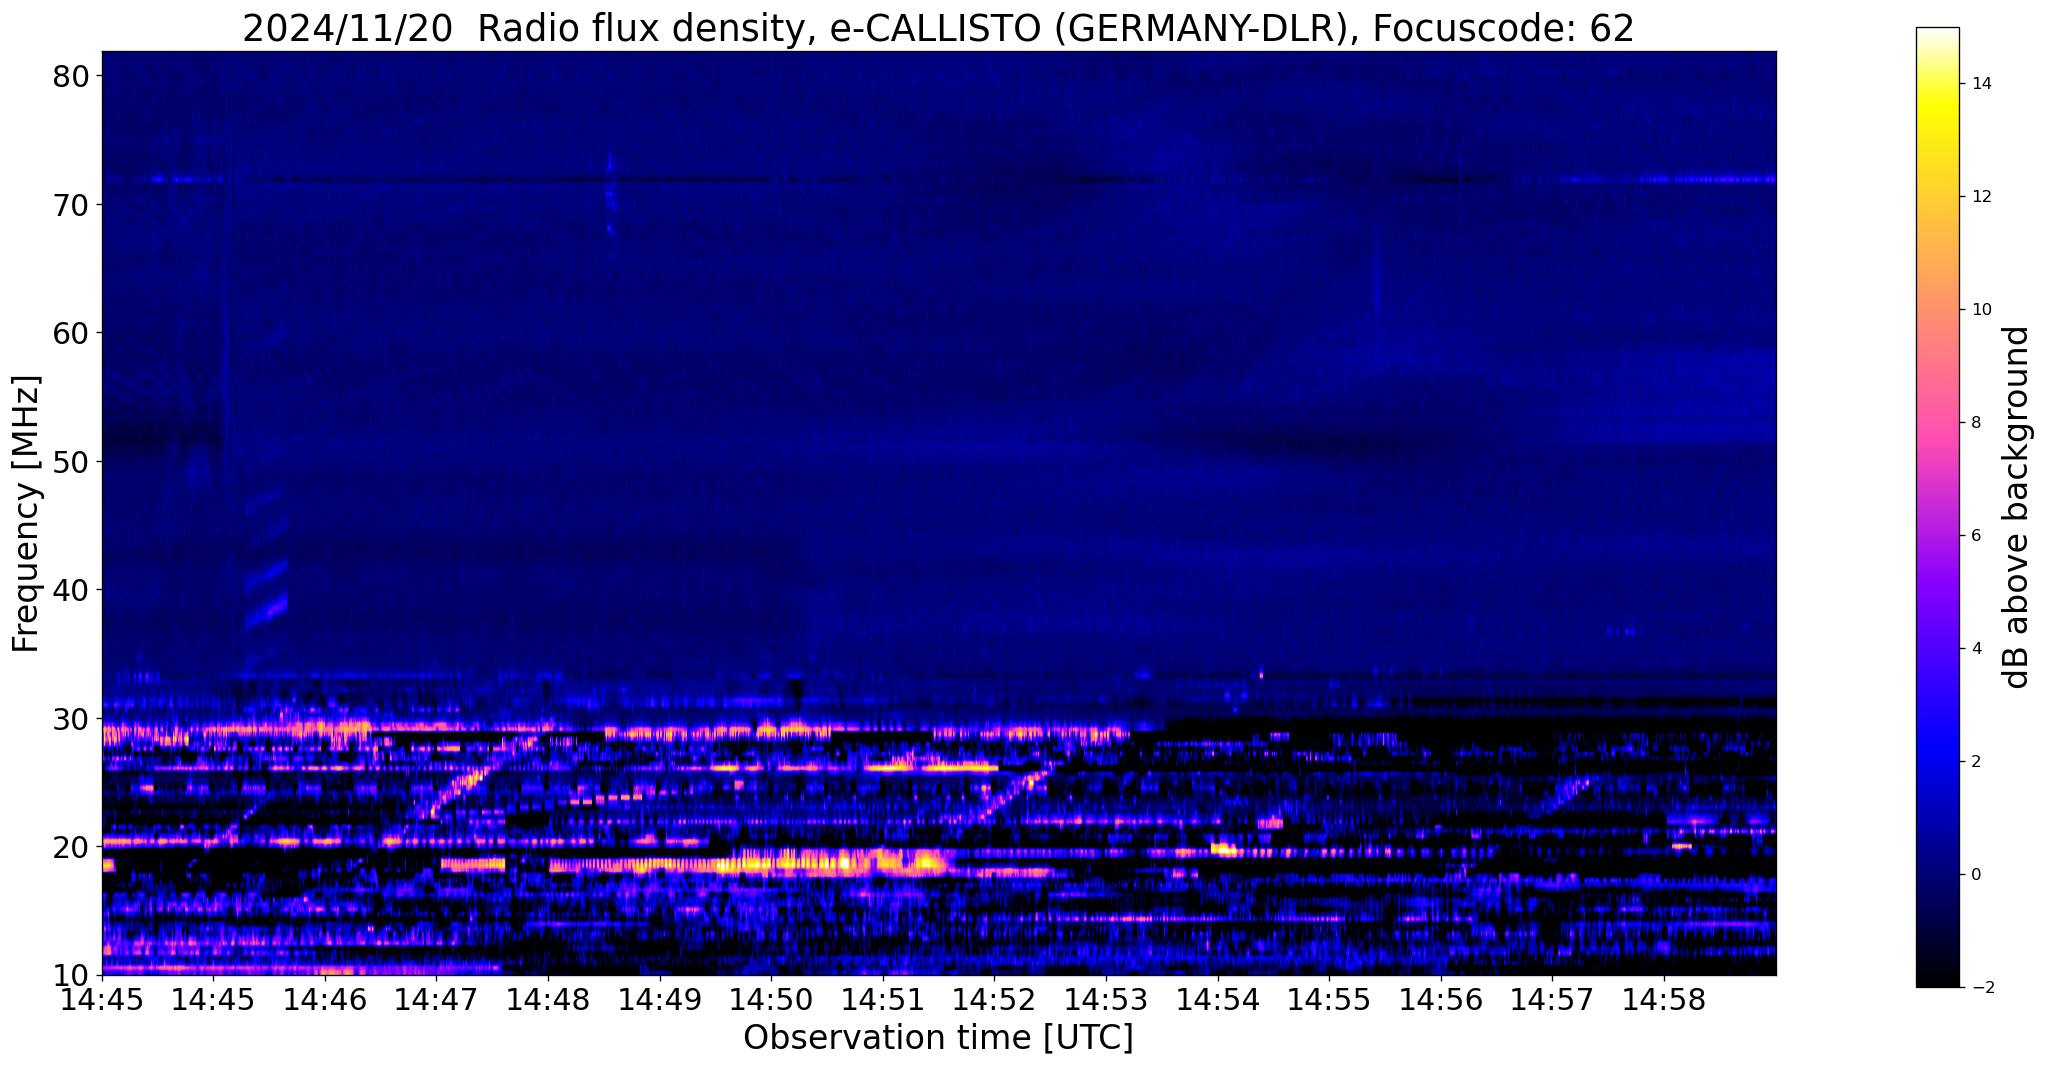Click the 14:50 time tick label
The width and height of the screenshot is (2047, 1067).
[771, 1001]
